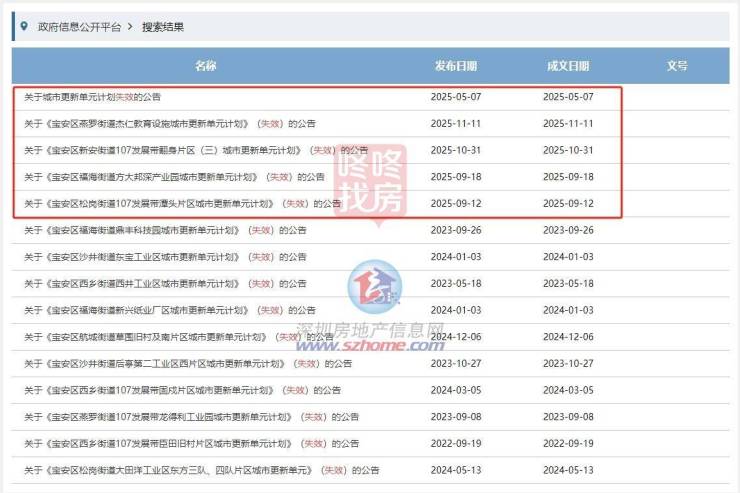This screenshot has height=493, width=740.
Task: Click the 发布日期 column header
Action: [x=456, y=66]
